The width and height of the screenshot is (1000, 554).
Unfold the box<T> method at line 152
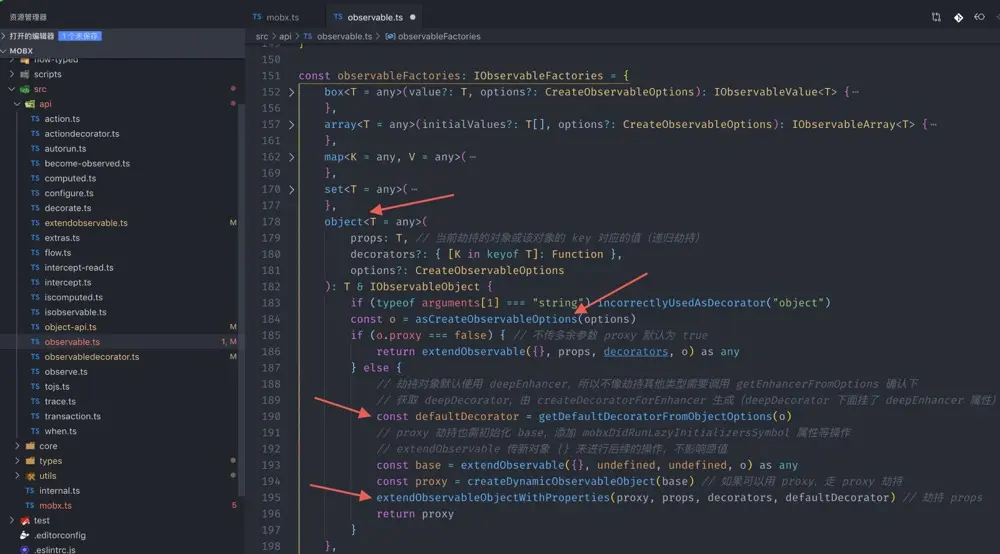pyautogui.click(x=291, y=92)
